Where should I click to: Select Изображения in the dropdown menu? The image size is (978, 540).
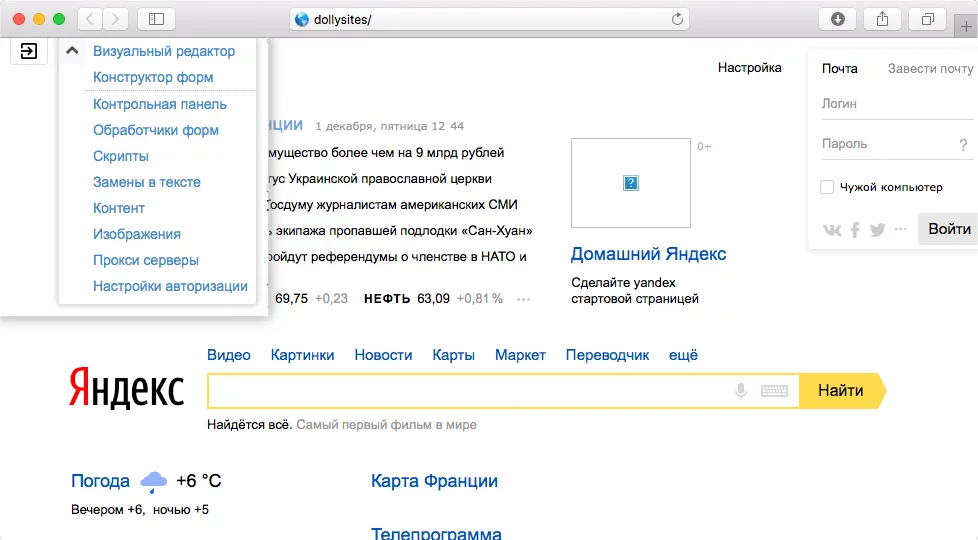pos(137,234)
